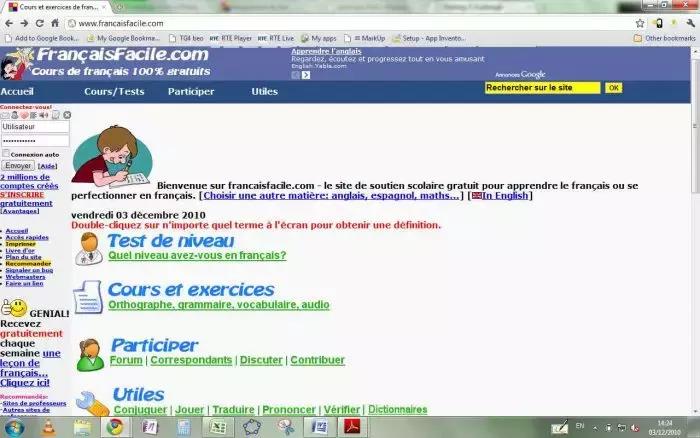The image size is (700, 438).
Task: Click the smiley thumbs-up GENIAL icon
Action: point(14,308)
